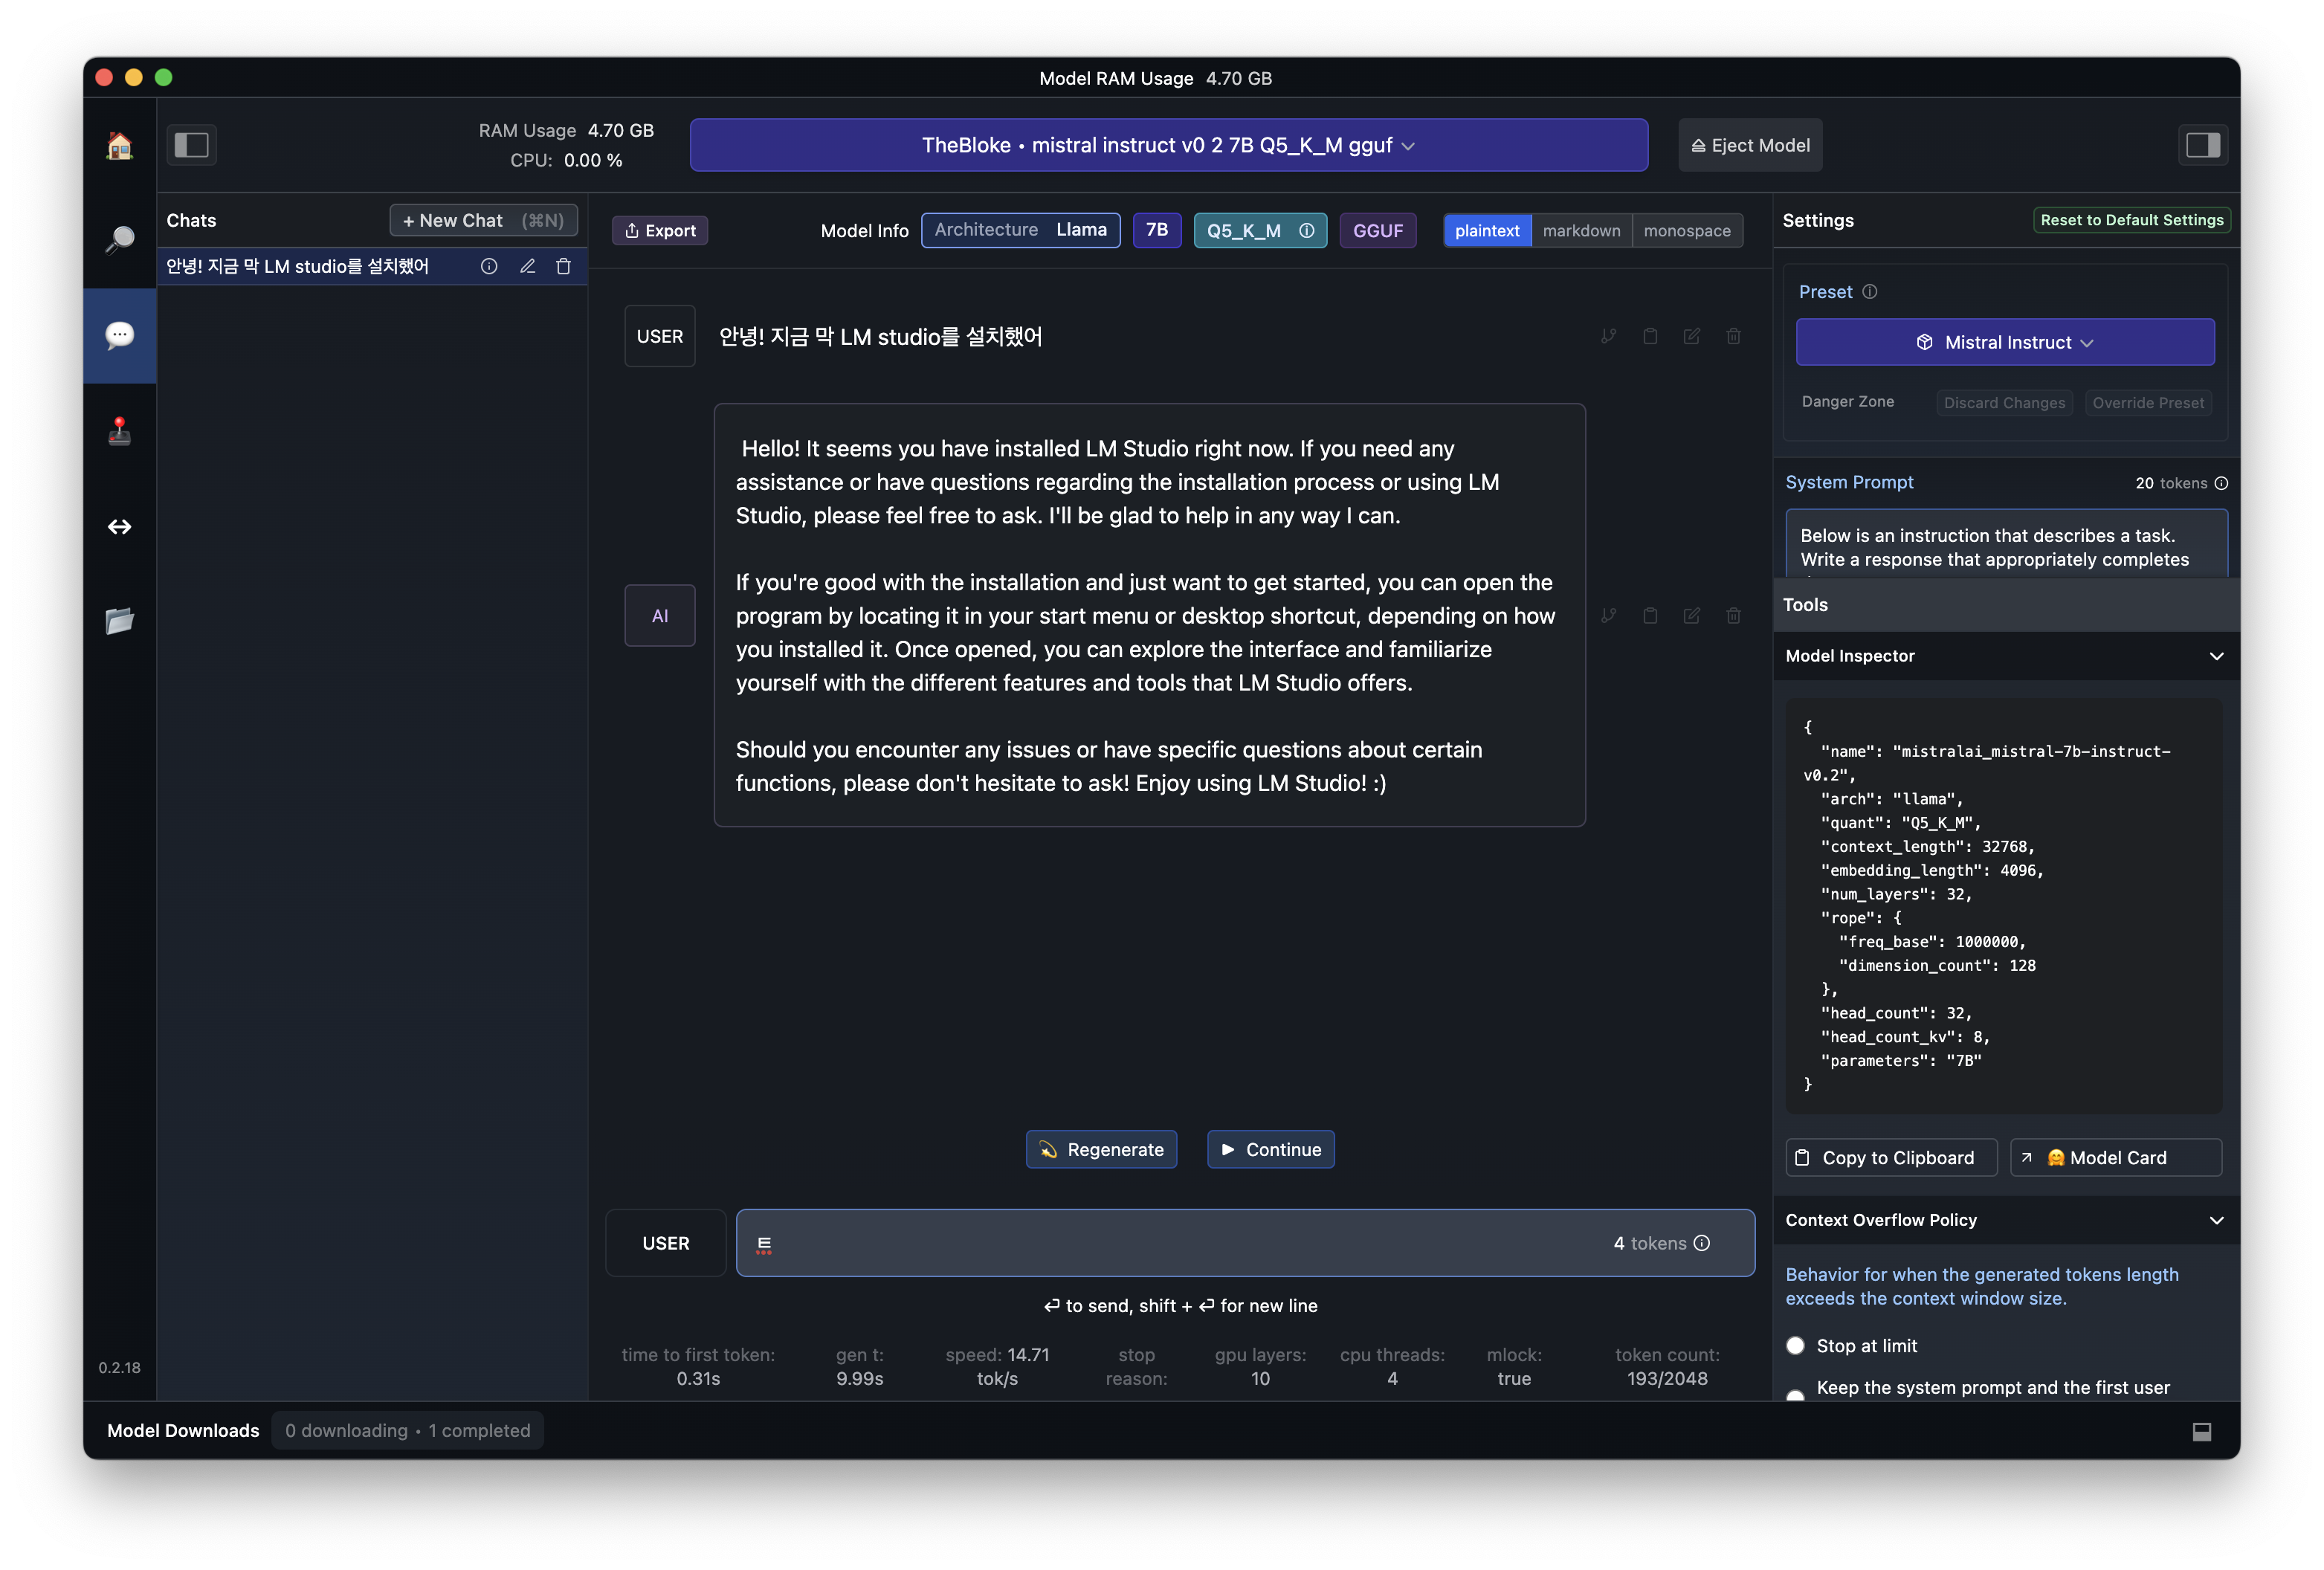Image resolution: width=2324 pixels, height=1570 pixels.
Task: Rename chat with pencil icon
Action: pos(527,266)
